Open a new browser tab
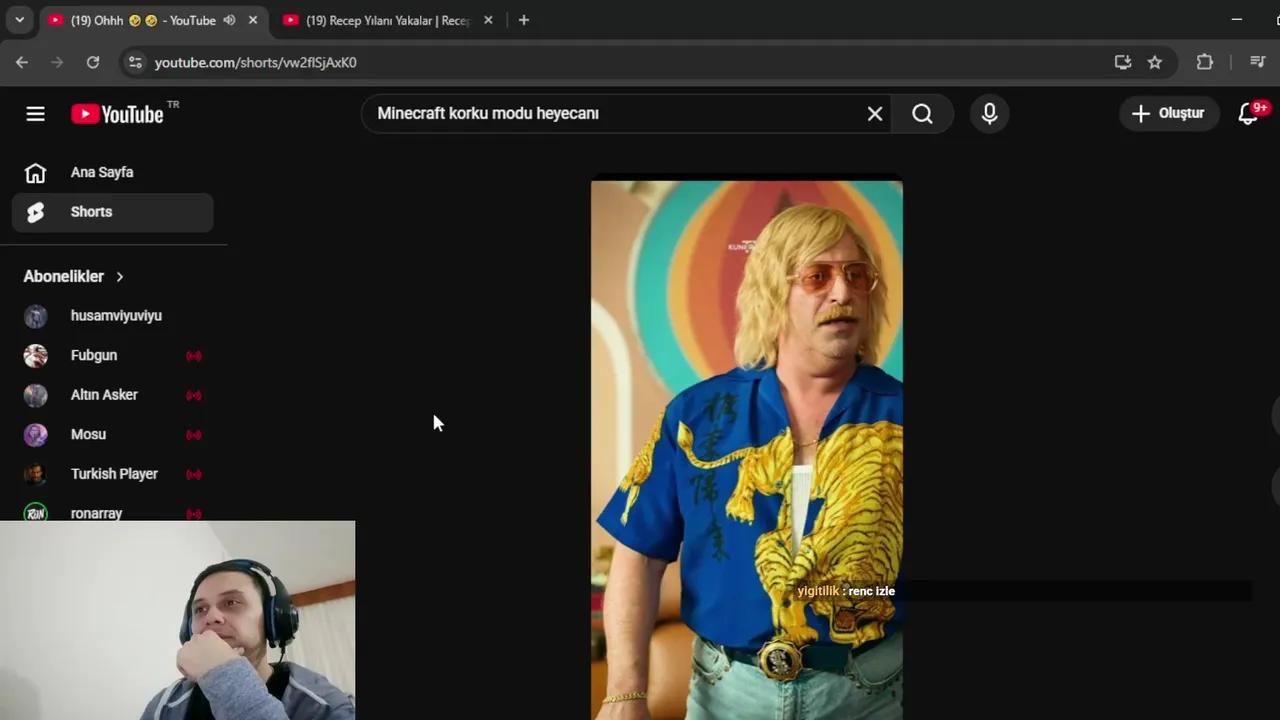Viewport: 1280px width, 720px height. (x=523, y=20)
